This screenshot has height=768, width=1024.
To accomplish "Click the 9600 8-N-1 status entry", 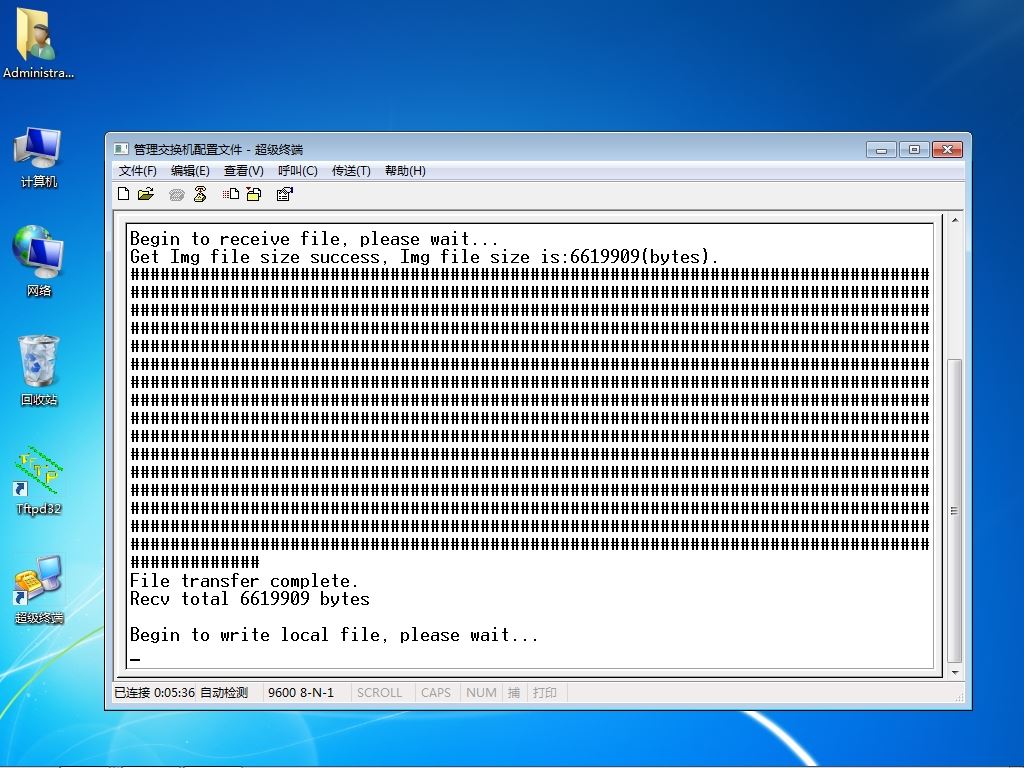I will [301, 692].
